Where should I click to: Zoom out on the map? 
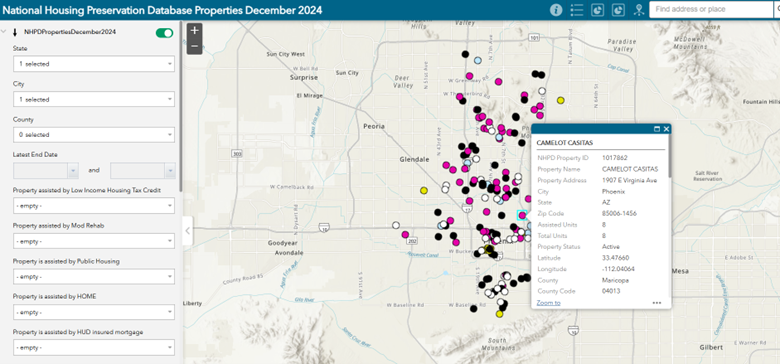195,46
